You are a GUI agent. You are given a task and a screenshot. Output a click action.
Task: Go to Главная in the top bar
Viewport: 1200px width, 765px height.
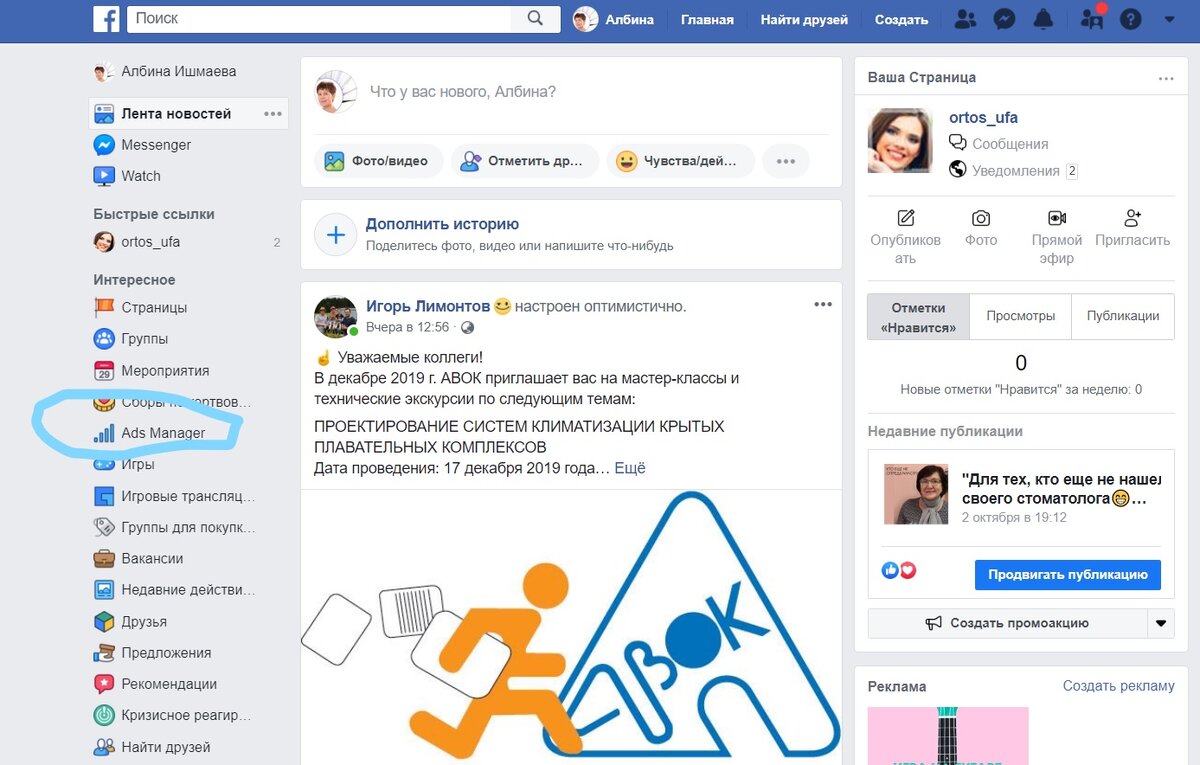(x=707, y=19)
